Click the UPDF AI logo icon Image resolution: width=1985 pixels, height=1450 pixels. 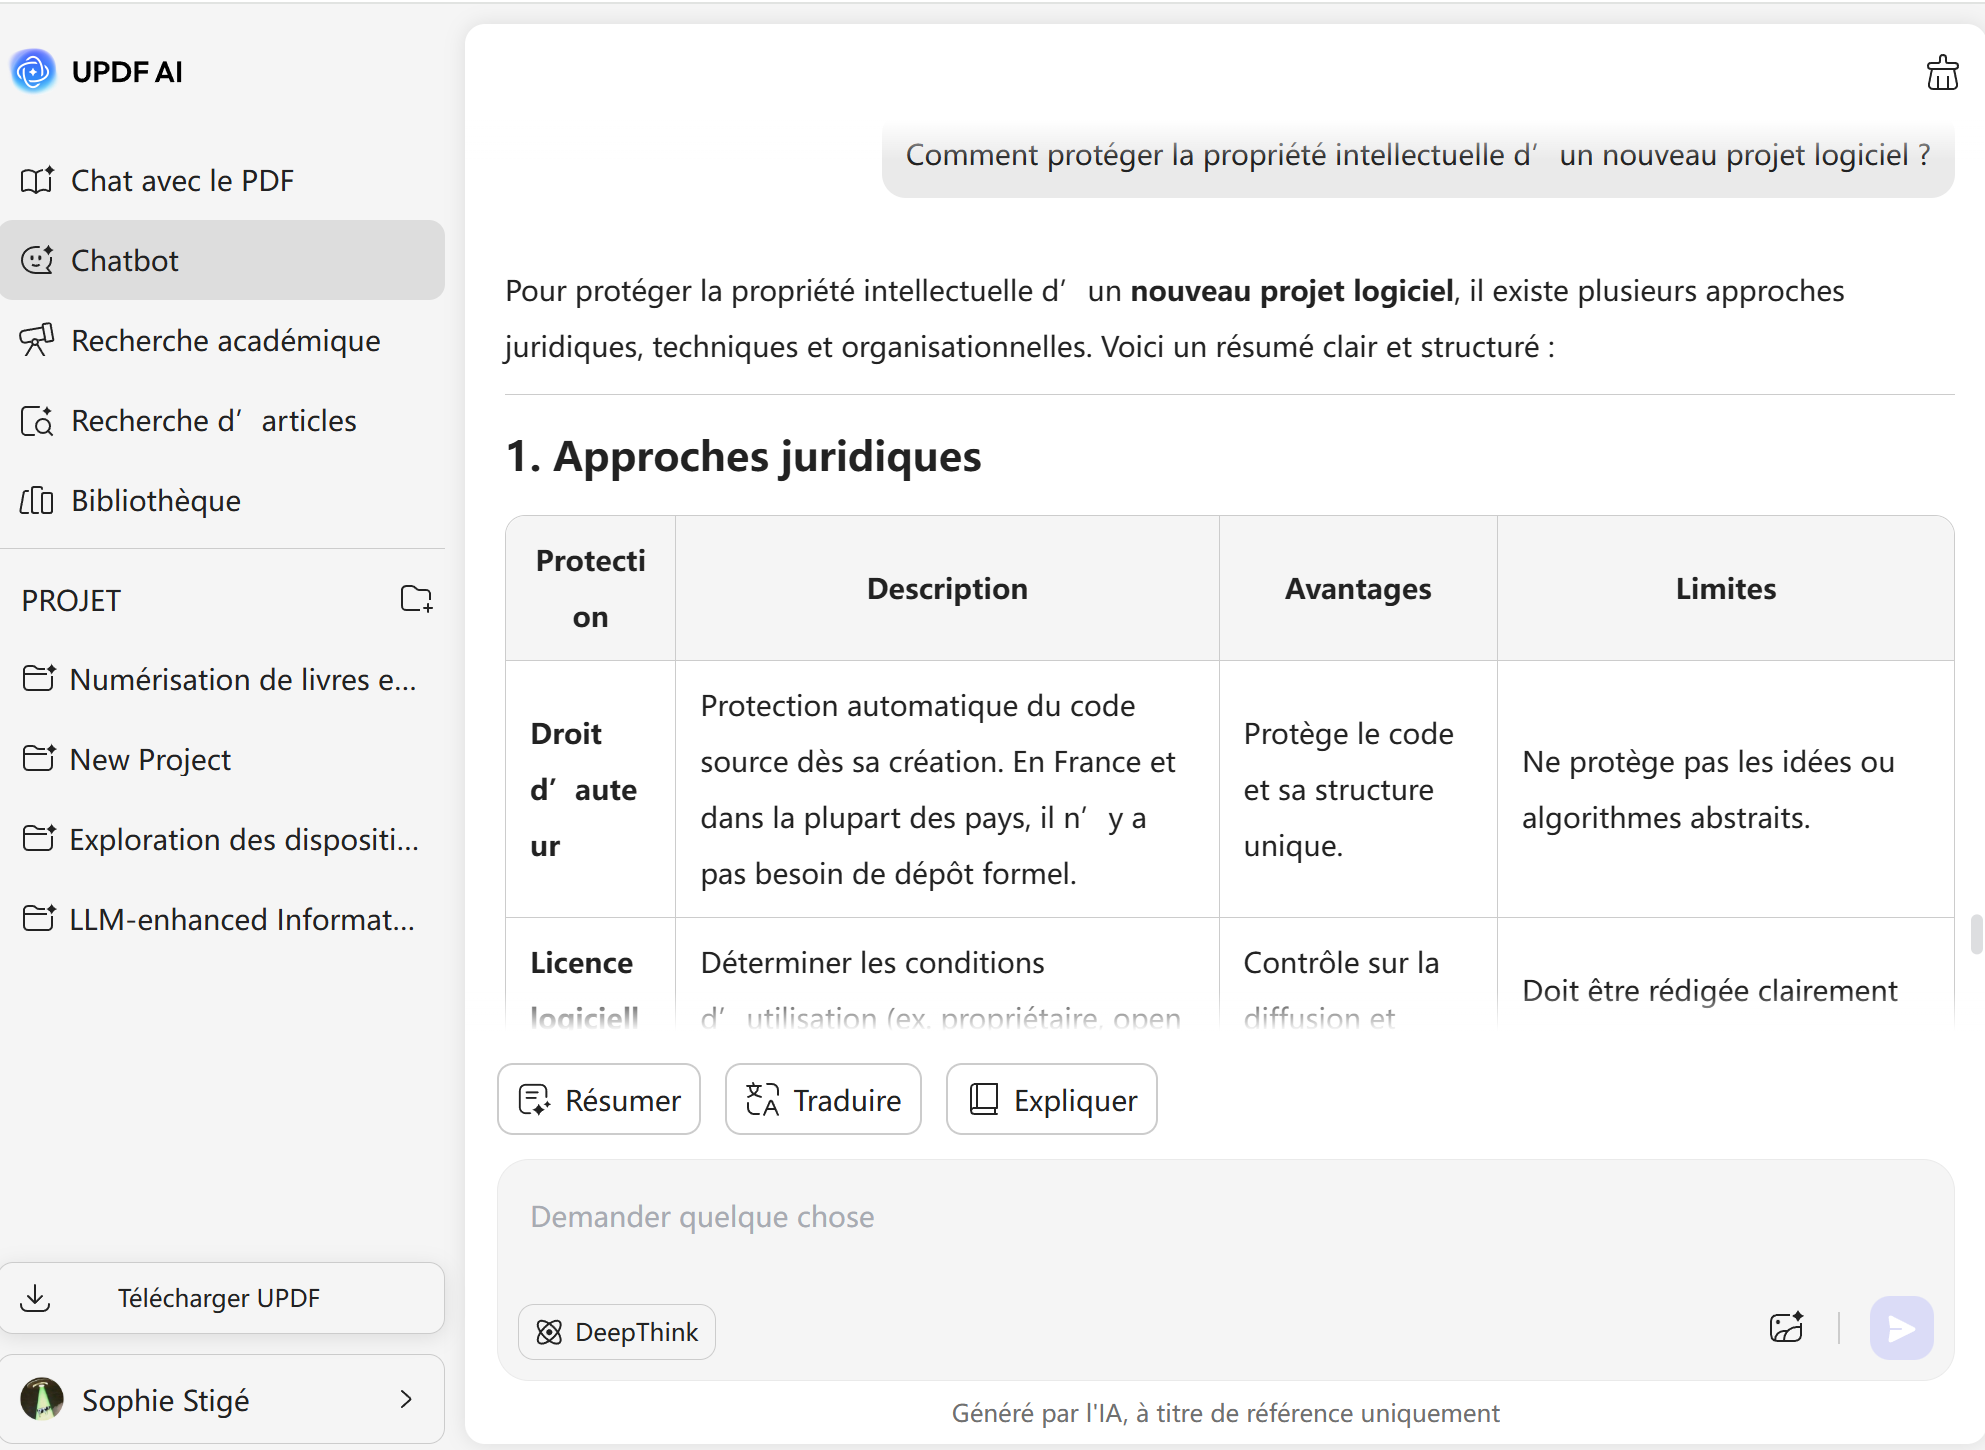[x=33, y=71]
